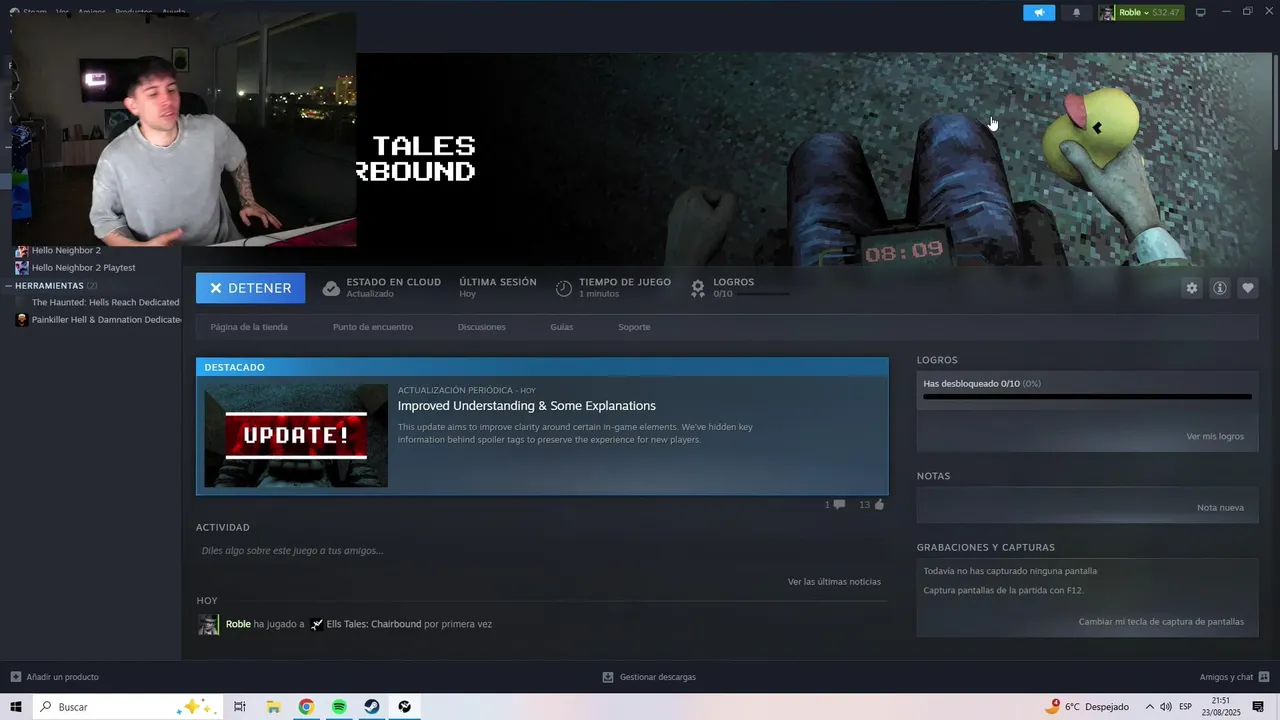Open Punto de encuentro tab
Image resolution: width=1280 pixels, height=720 pixels.
(373, 327)
